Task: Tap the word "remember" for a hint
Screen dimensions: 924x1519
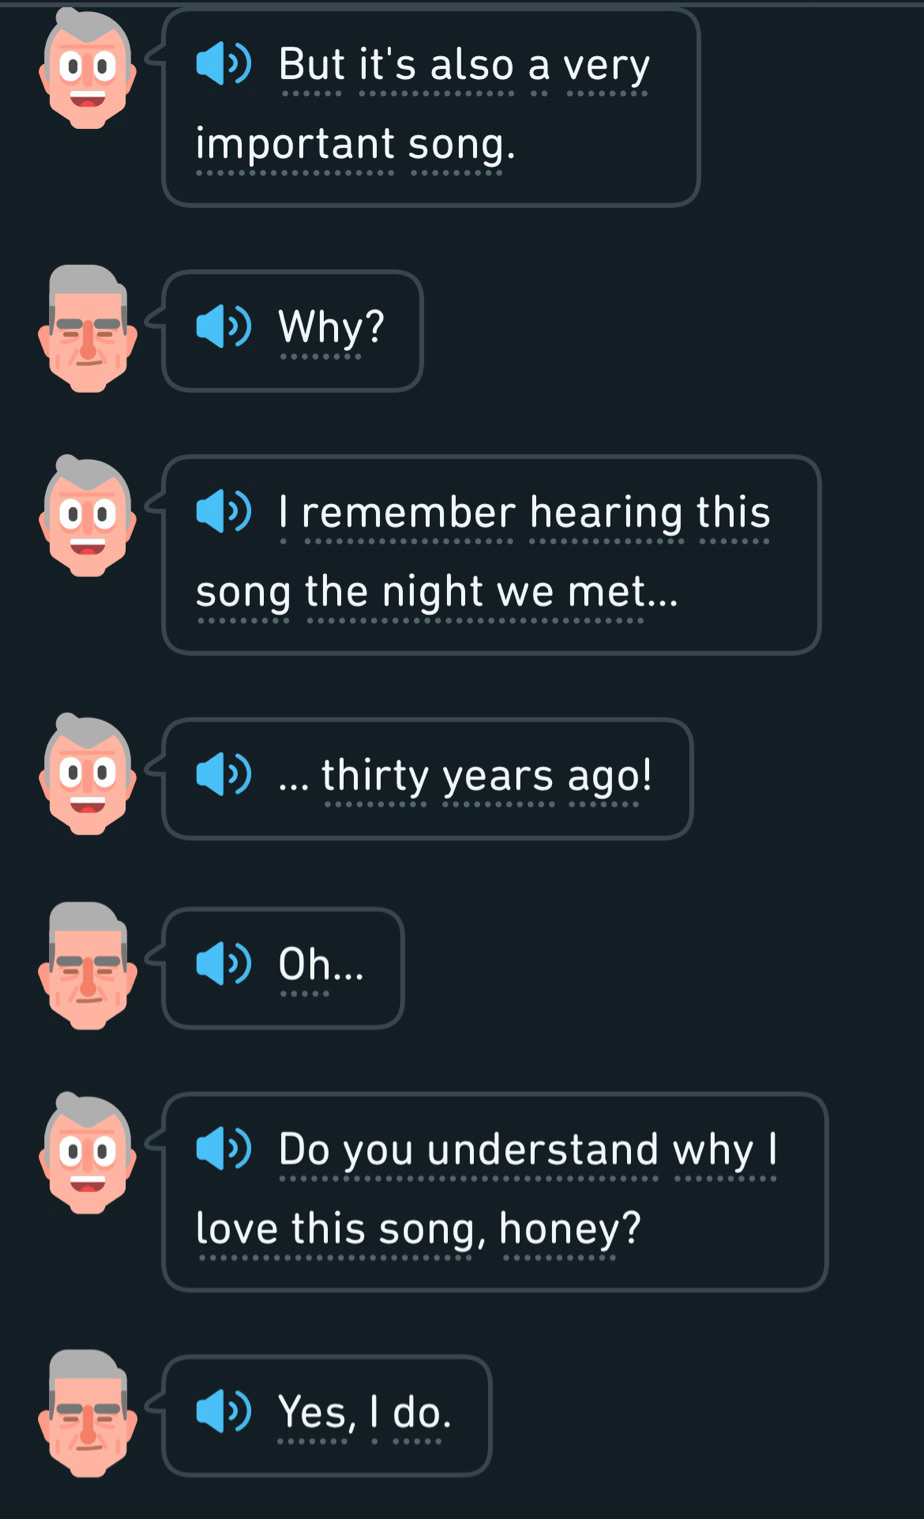Action: point(408,513)
